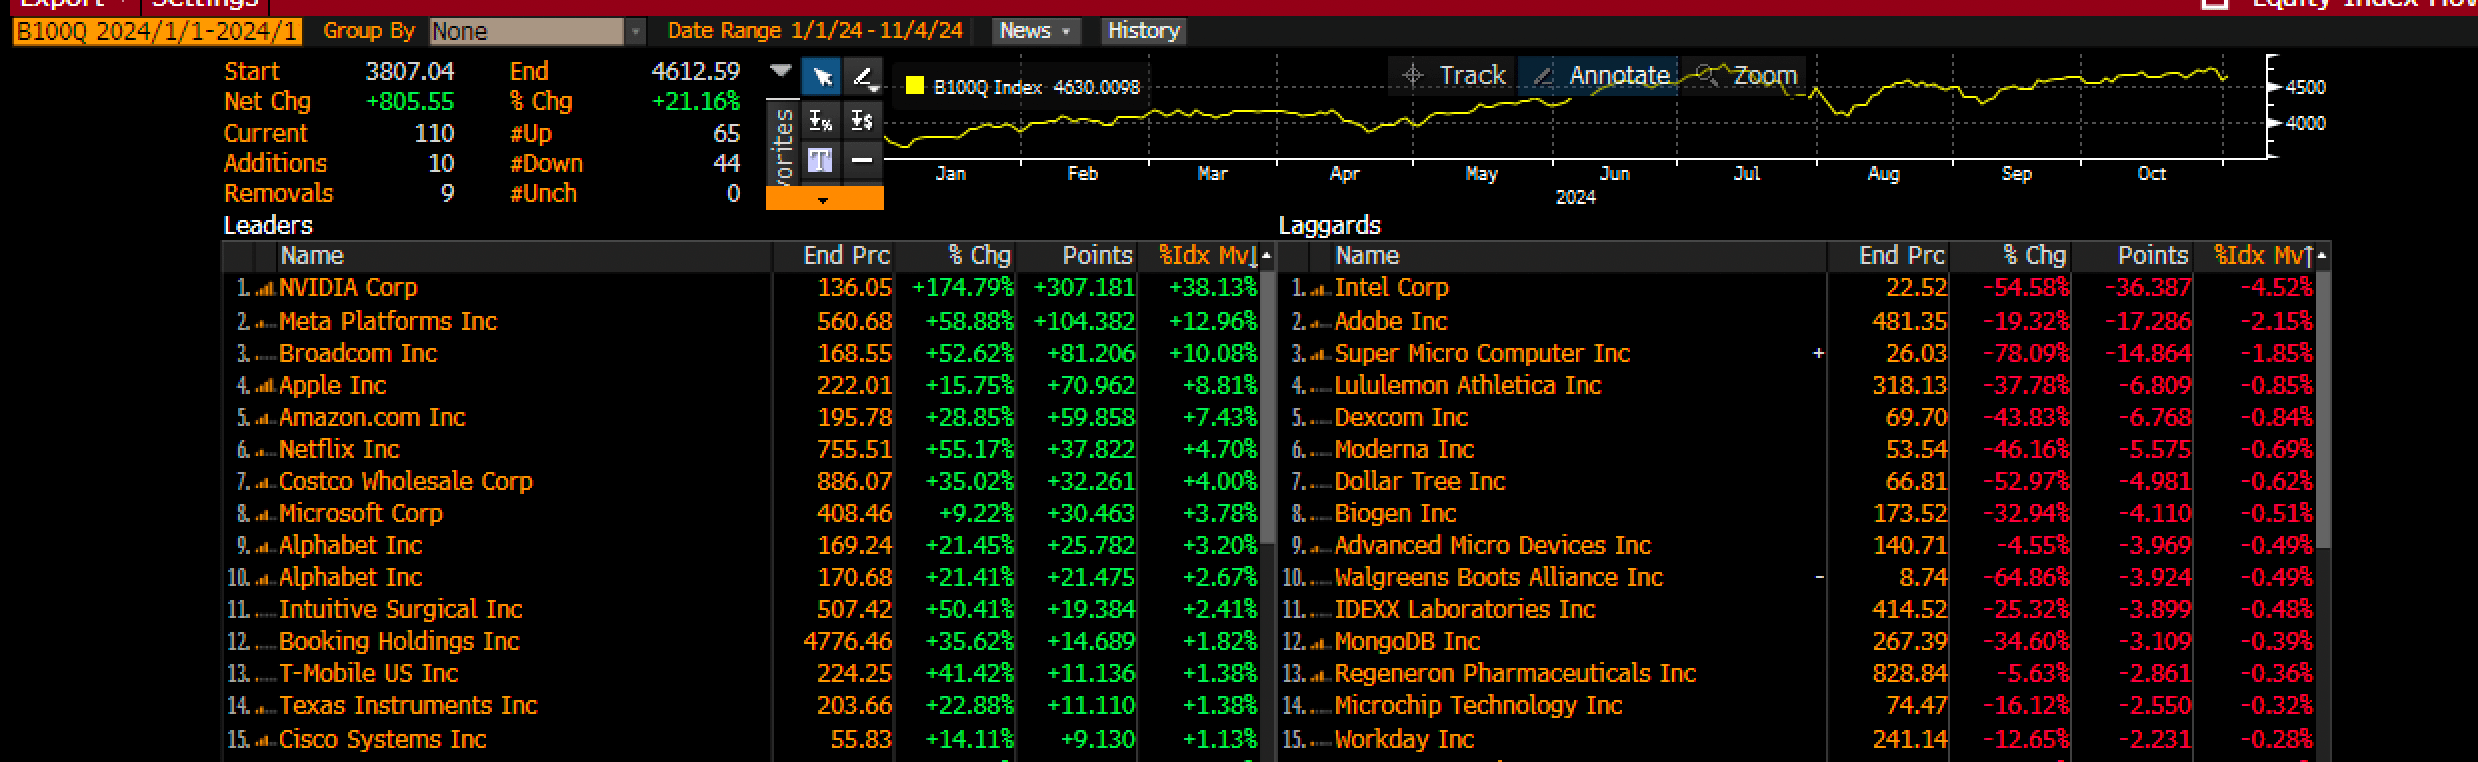Viewport: 2478px width, 762px height.
Task: Sort Laggards by End Prc header
Action: (1889, 256)
